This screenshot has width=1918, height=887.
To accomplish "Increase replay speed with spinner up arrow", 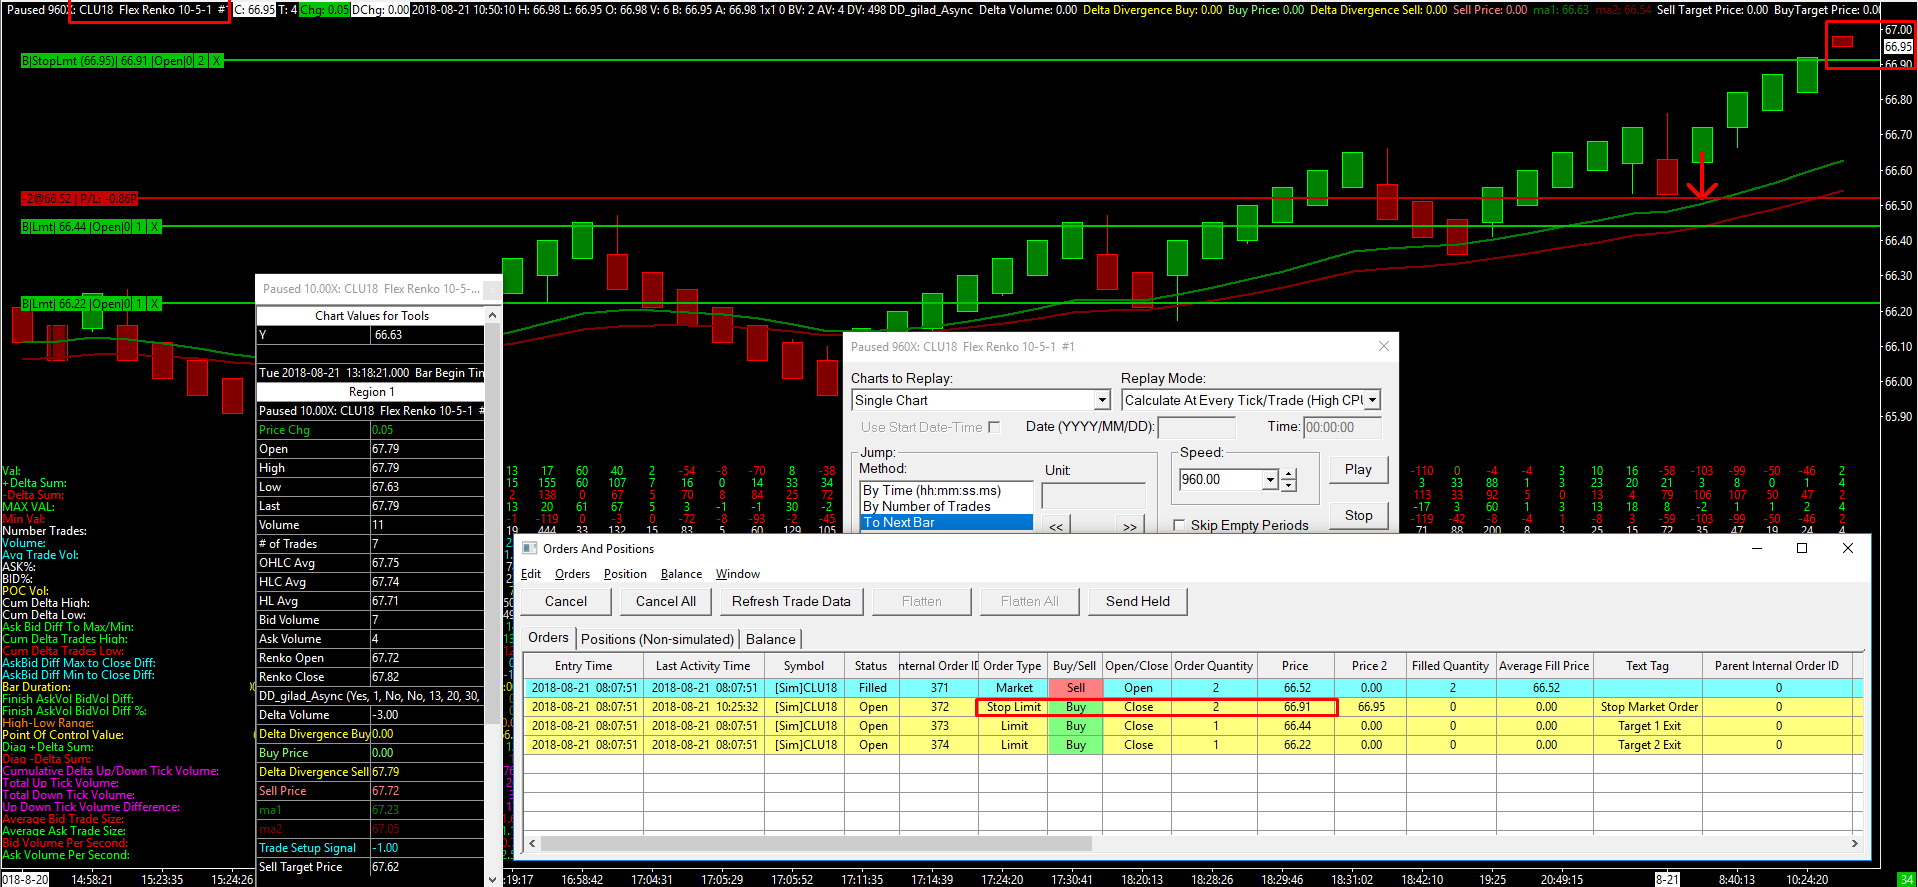I will (x=1289, y=474).
